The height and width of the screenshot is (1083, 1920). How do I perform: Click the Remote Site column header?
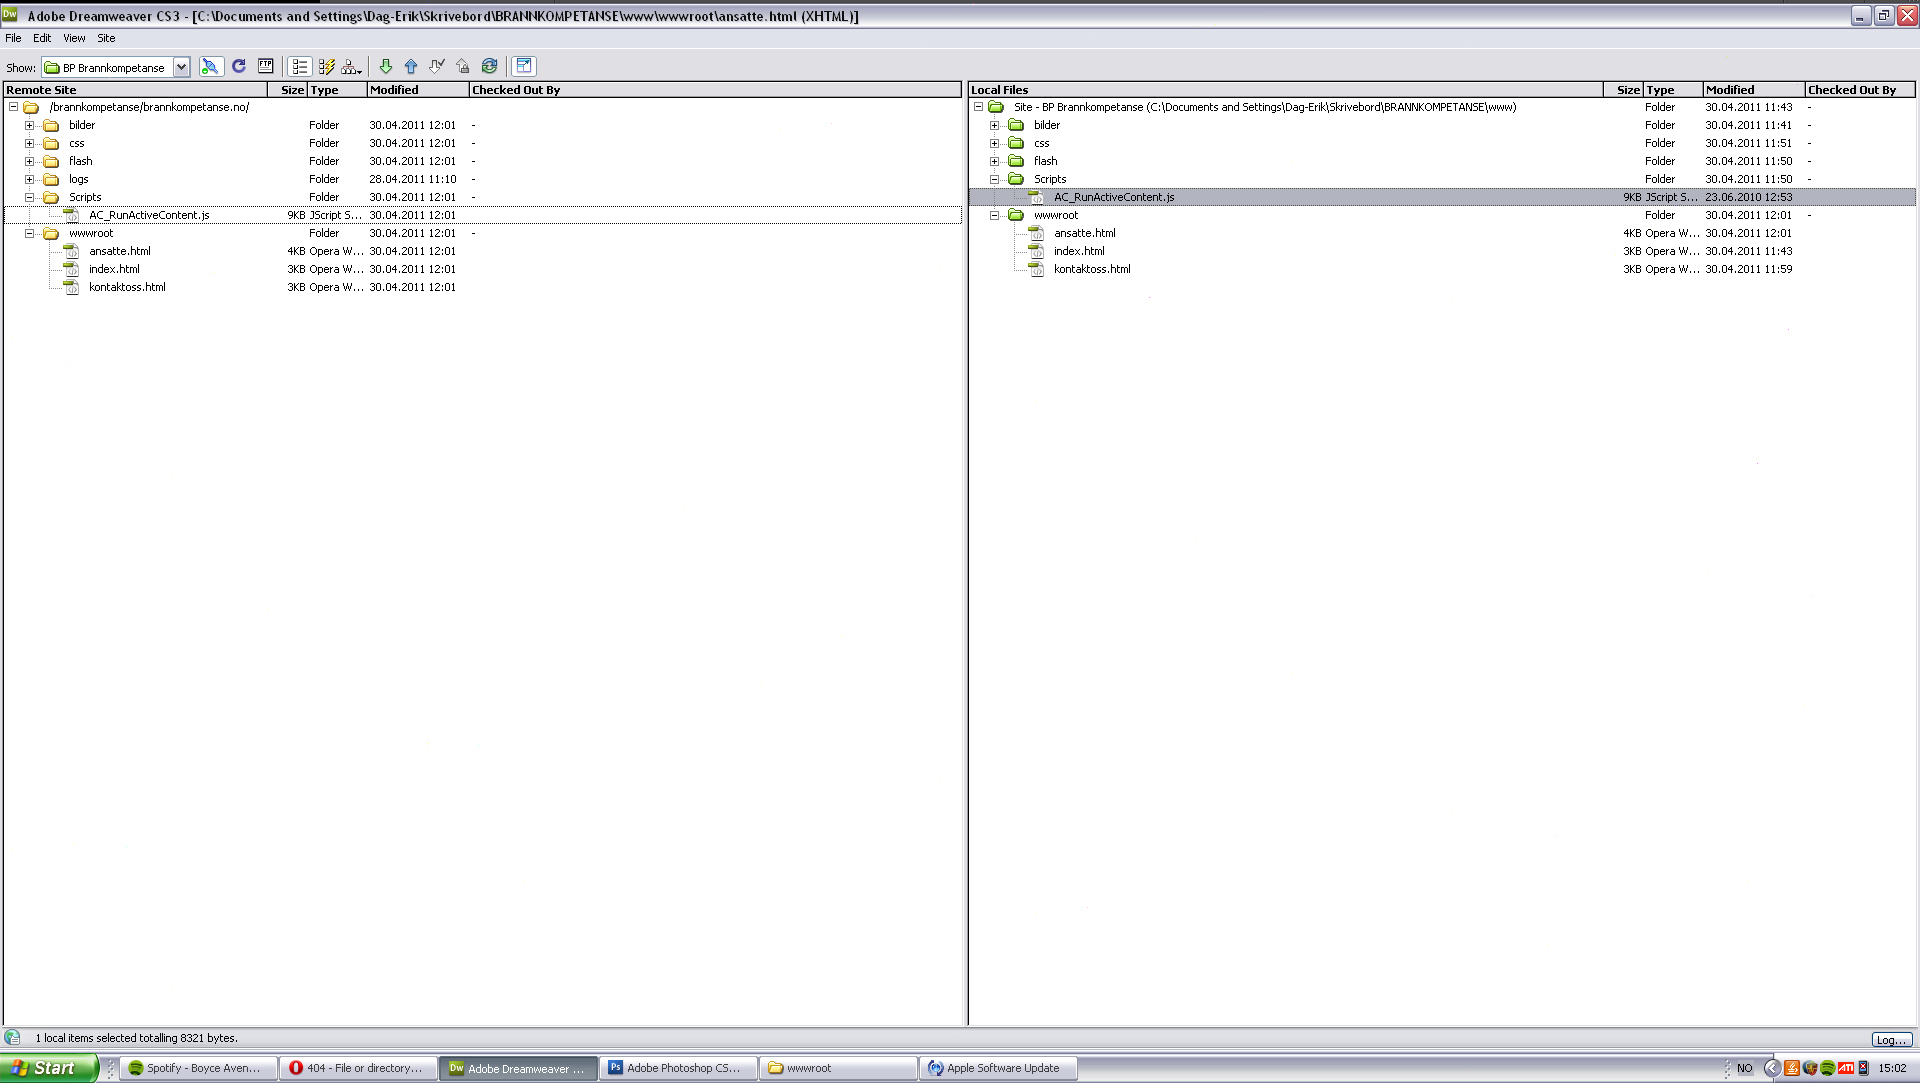135,90
